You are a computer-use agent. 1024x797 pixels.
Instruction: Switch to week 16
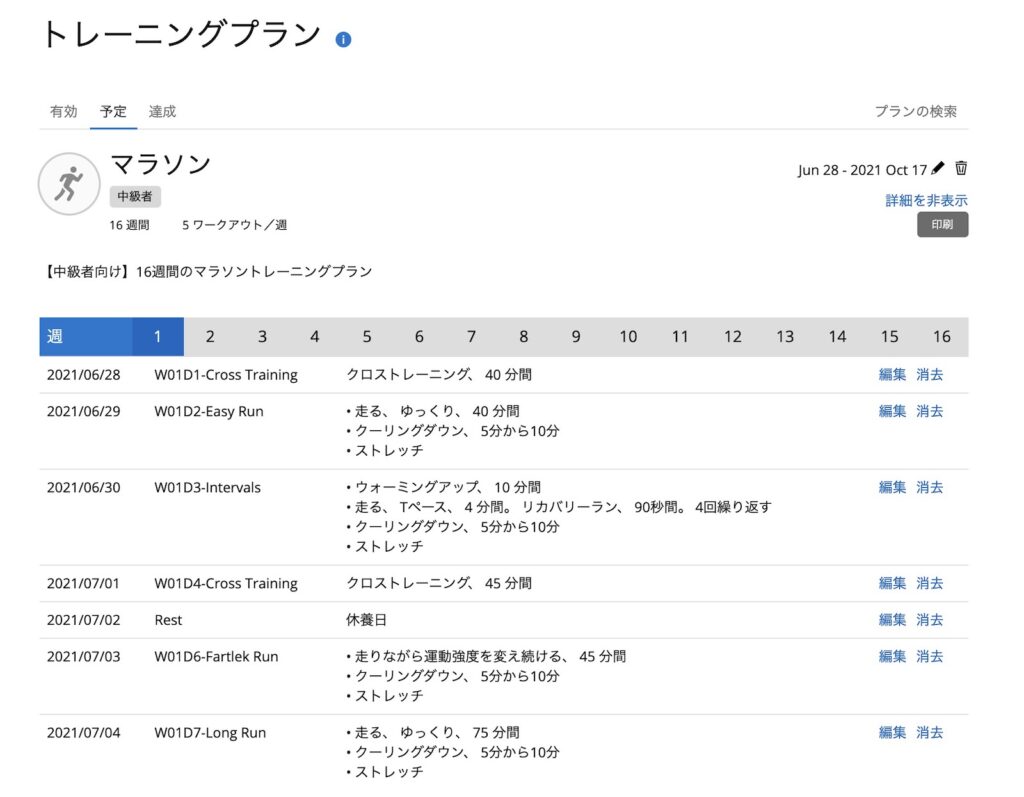(941, 336)
